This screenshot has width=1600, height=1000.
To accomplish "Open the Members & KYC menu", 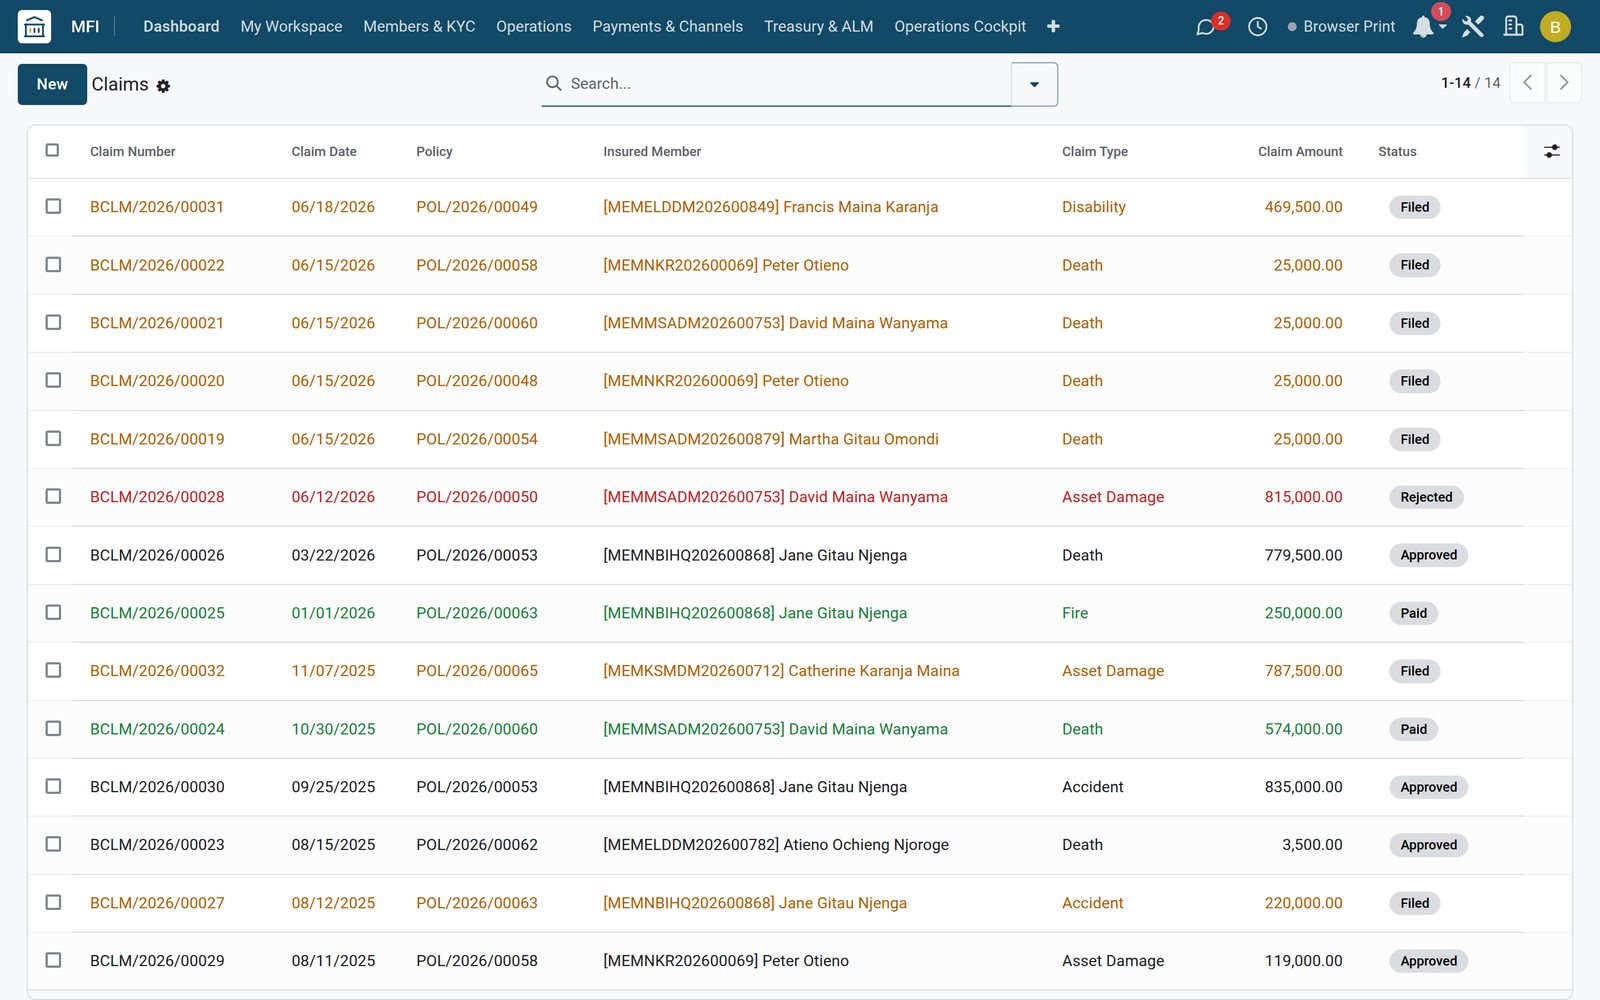I will pyautogui.click(x=419, y=27).
